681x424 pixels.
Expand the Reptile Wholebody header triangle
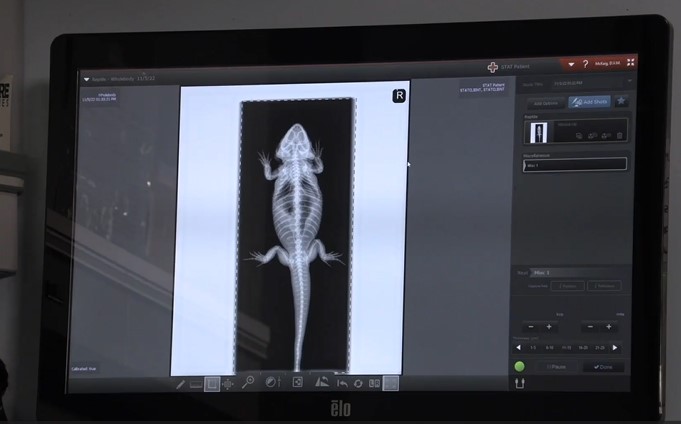pyautogui.click(x=86, y=80)
